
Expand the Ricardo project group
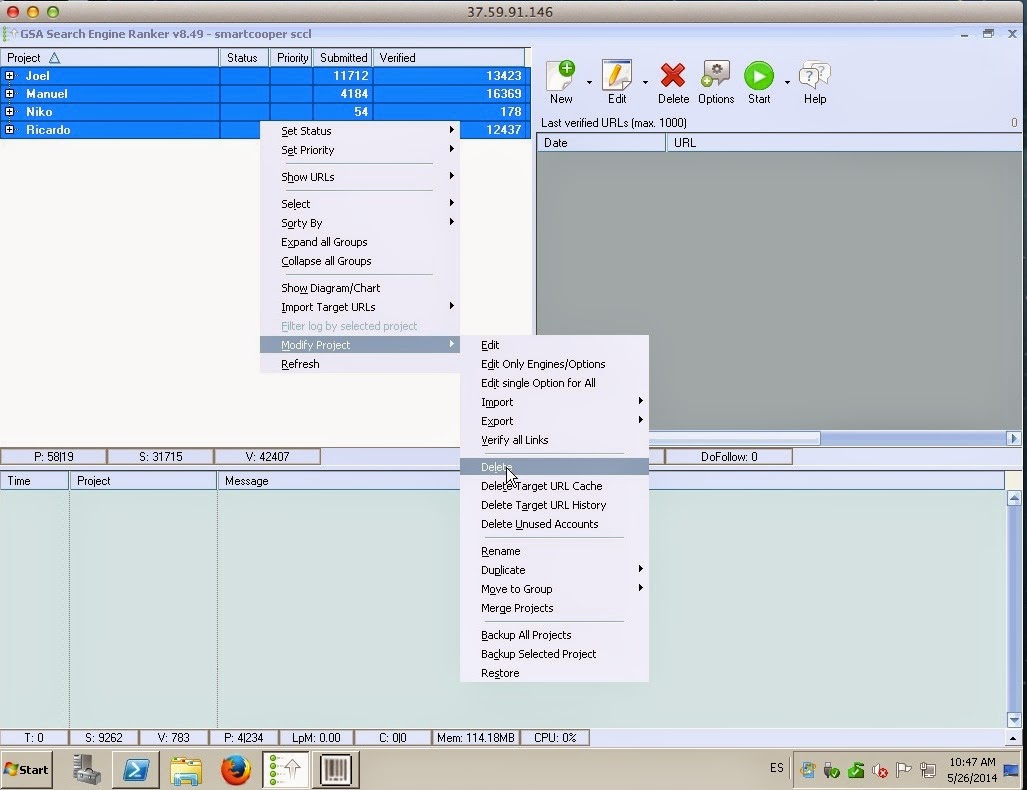(9, 130)
